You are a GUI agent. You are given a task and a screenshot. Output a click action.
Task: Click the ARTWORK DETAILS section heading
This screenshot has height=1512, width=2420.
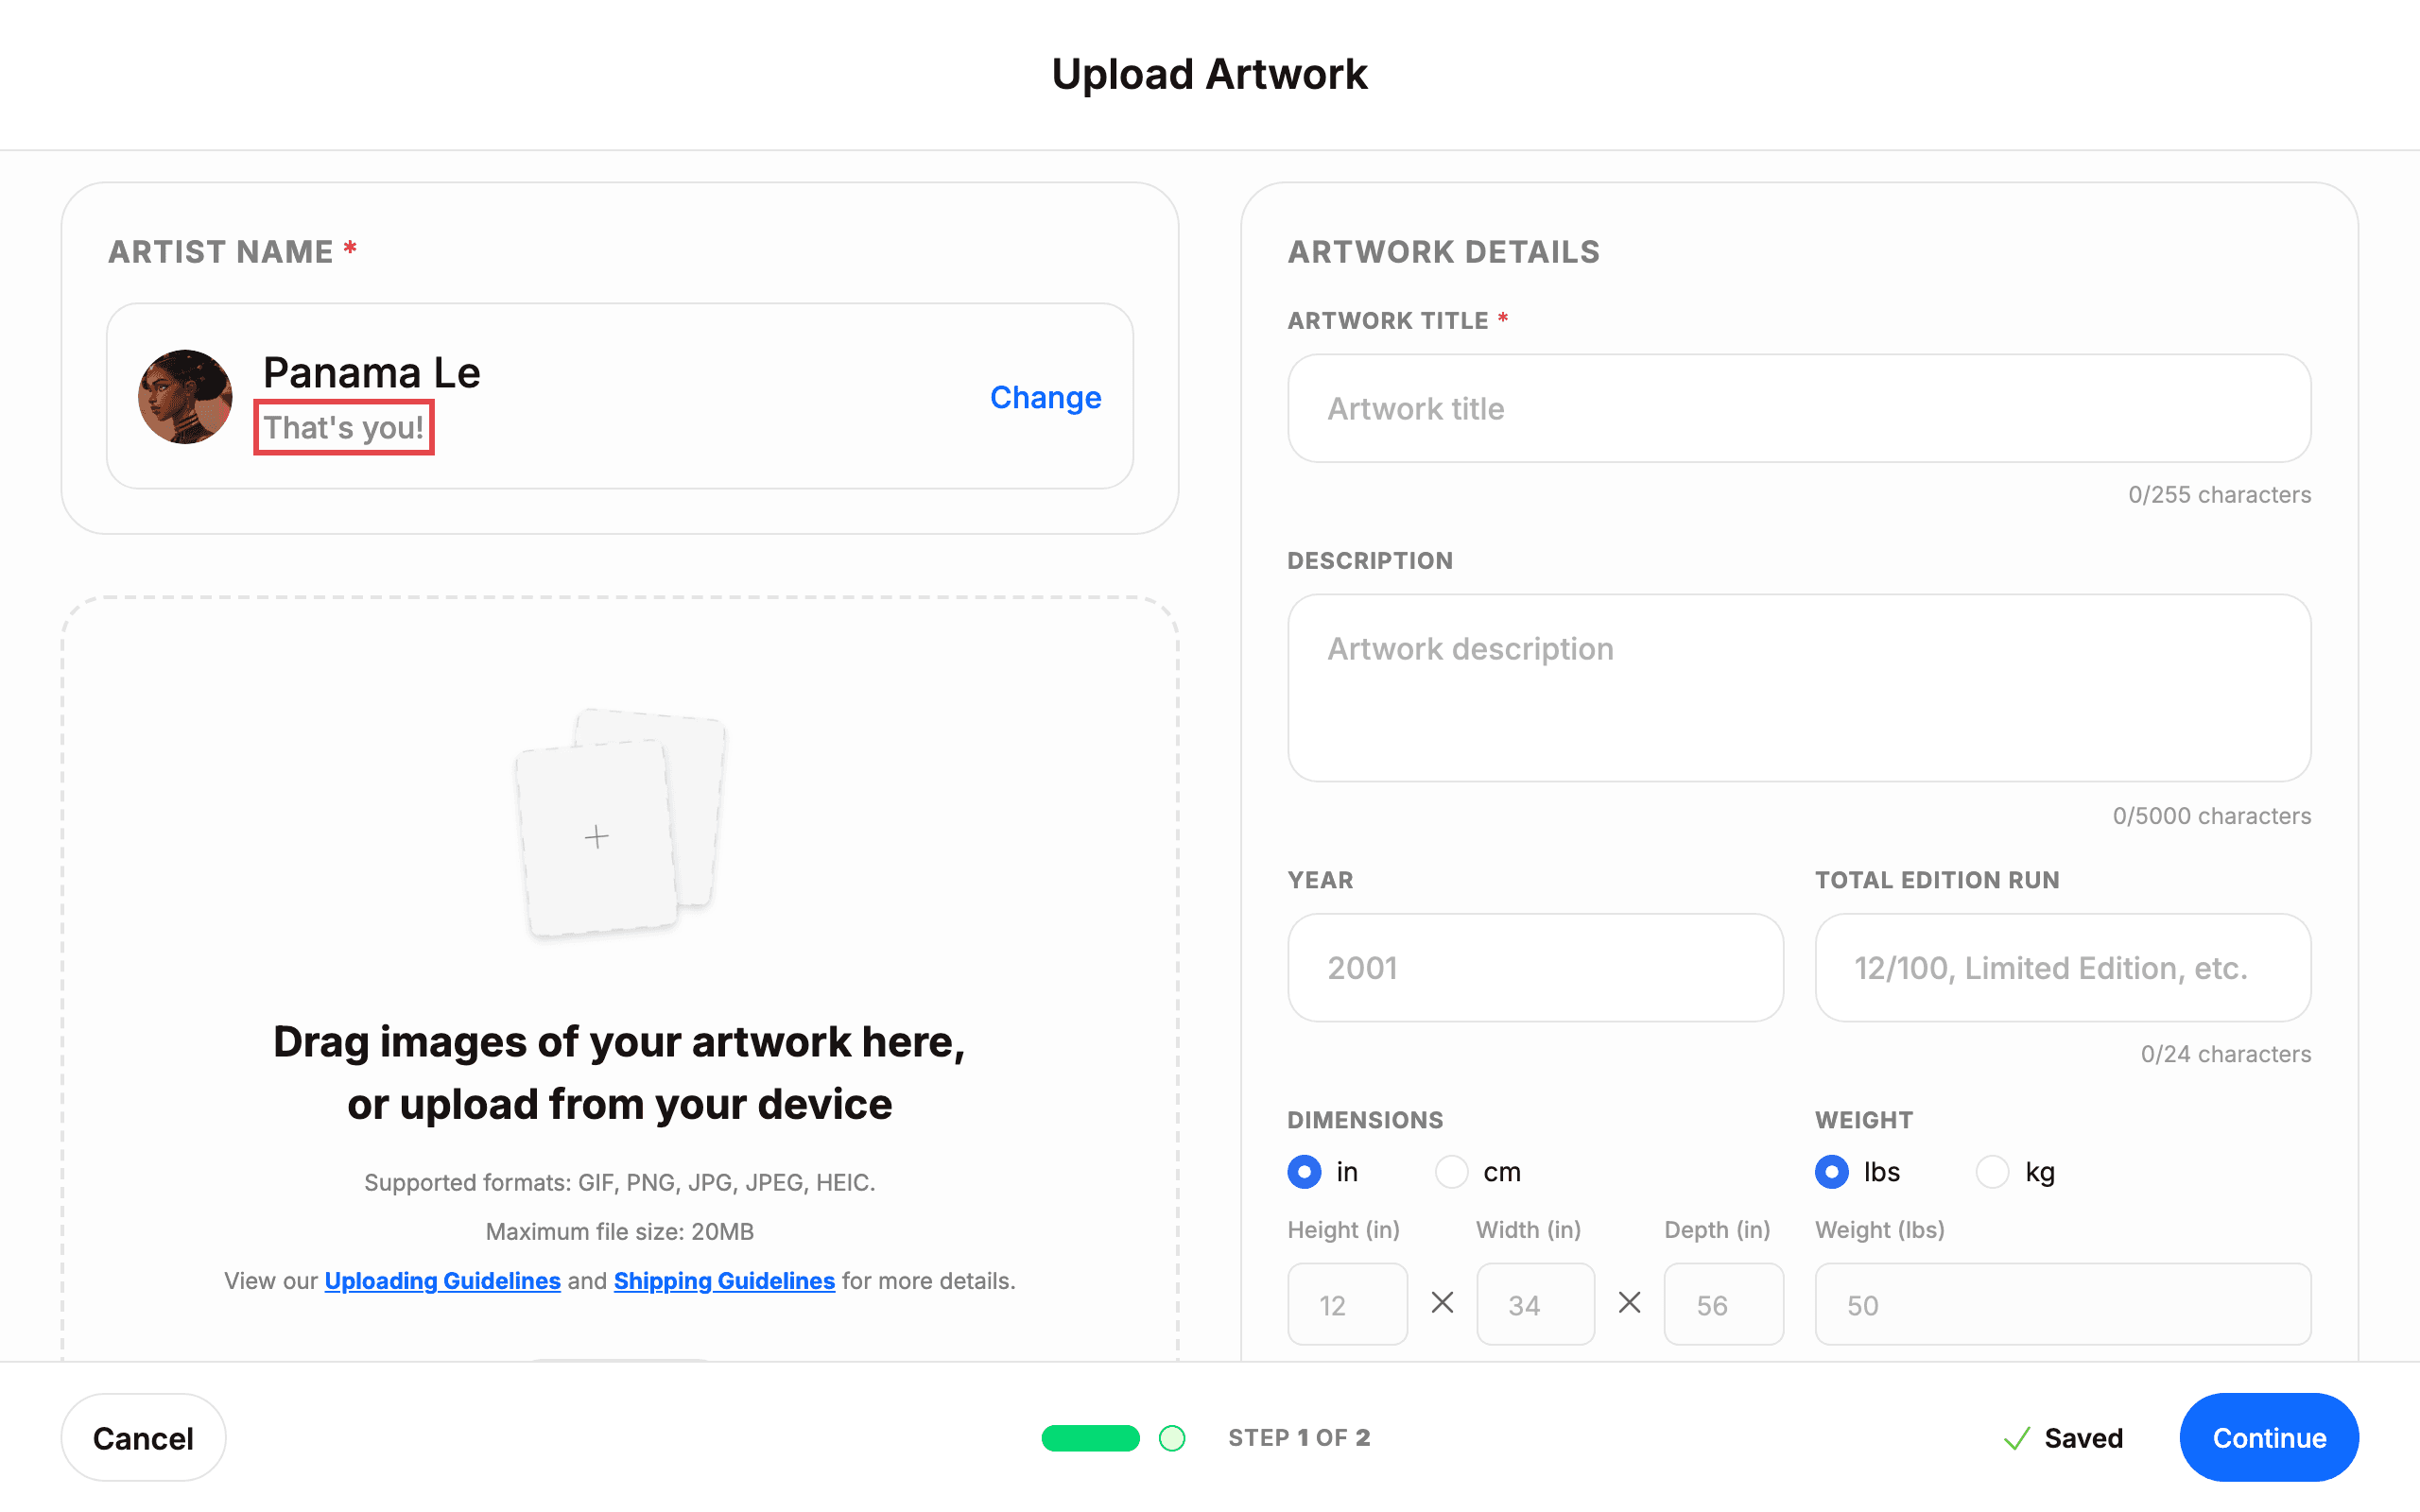(x=1444, y=252)
